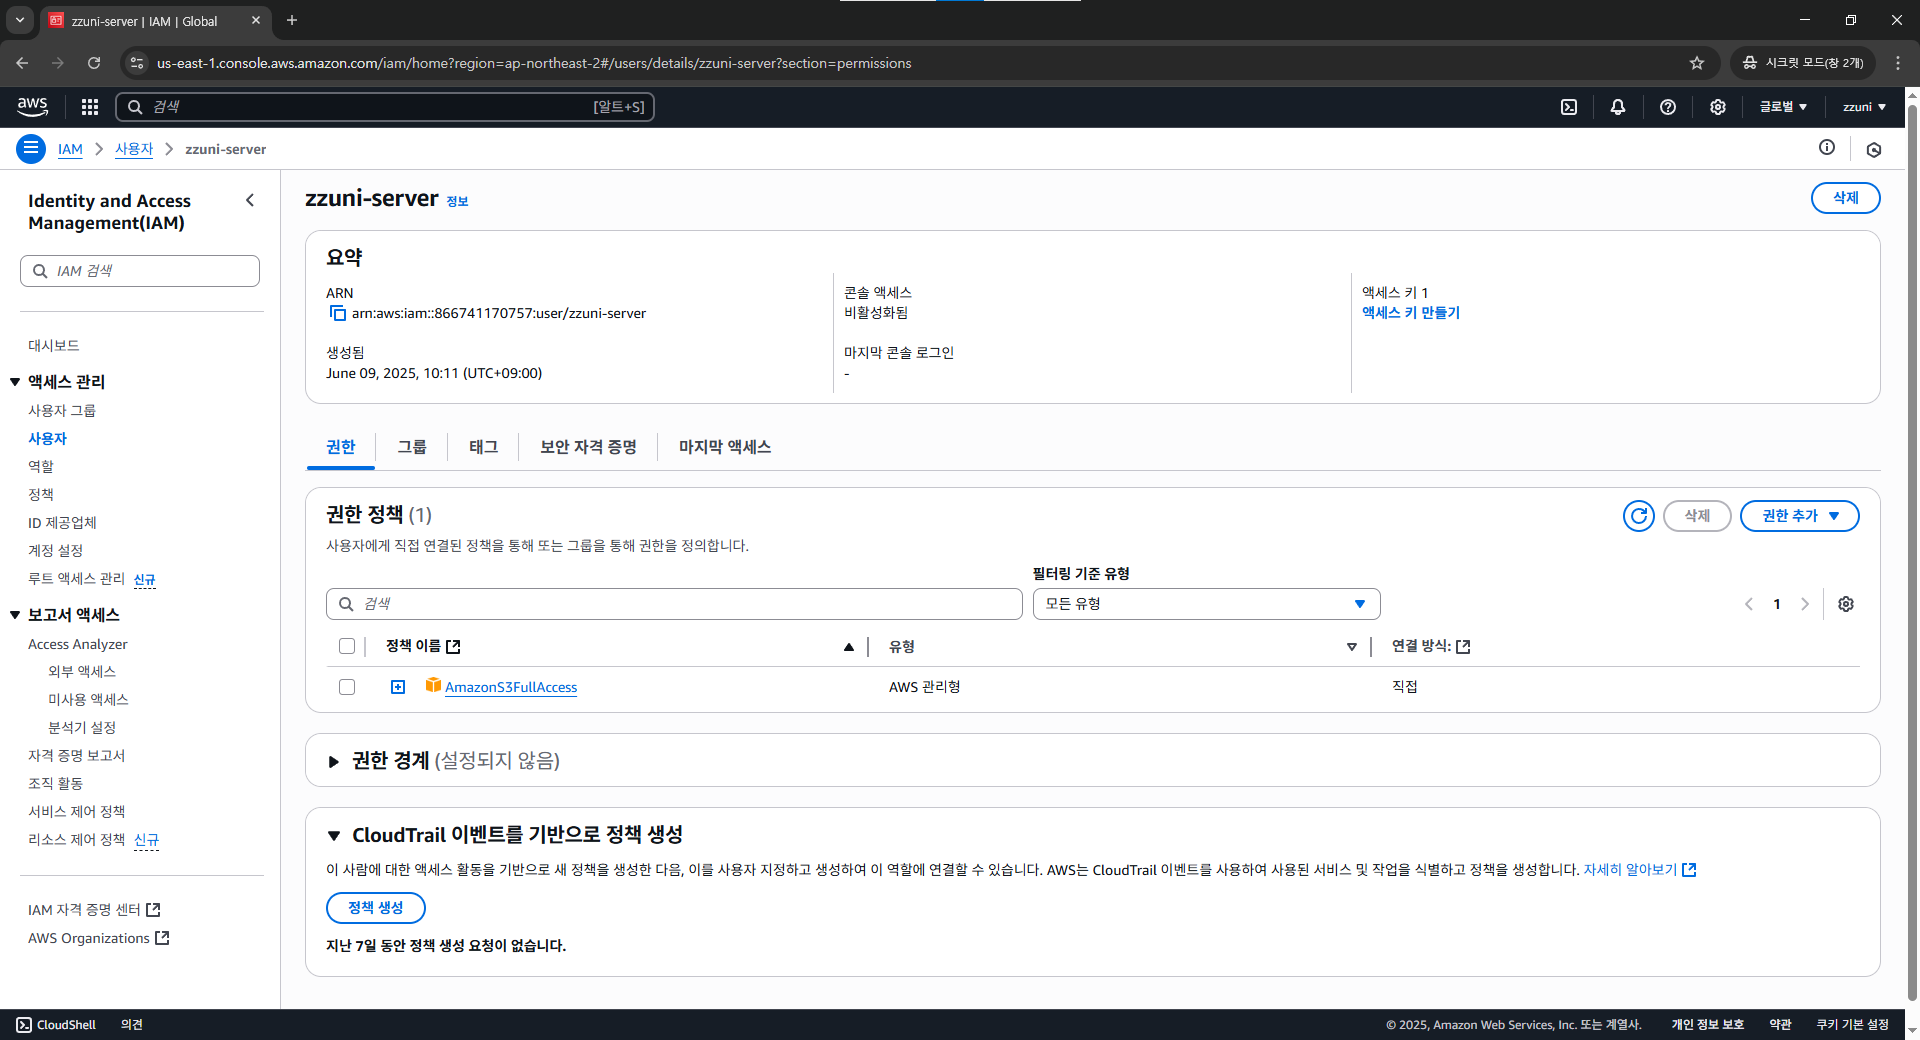Open the 정보 link next to zzuni-server
Image resolution: width=1920 pixels, height=1040 pixels.
coord(457,202)
